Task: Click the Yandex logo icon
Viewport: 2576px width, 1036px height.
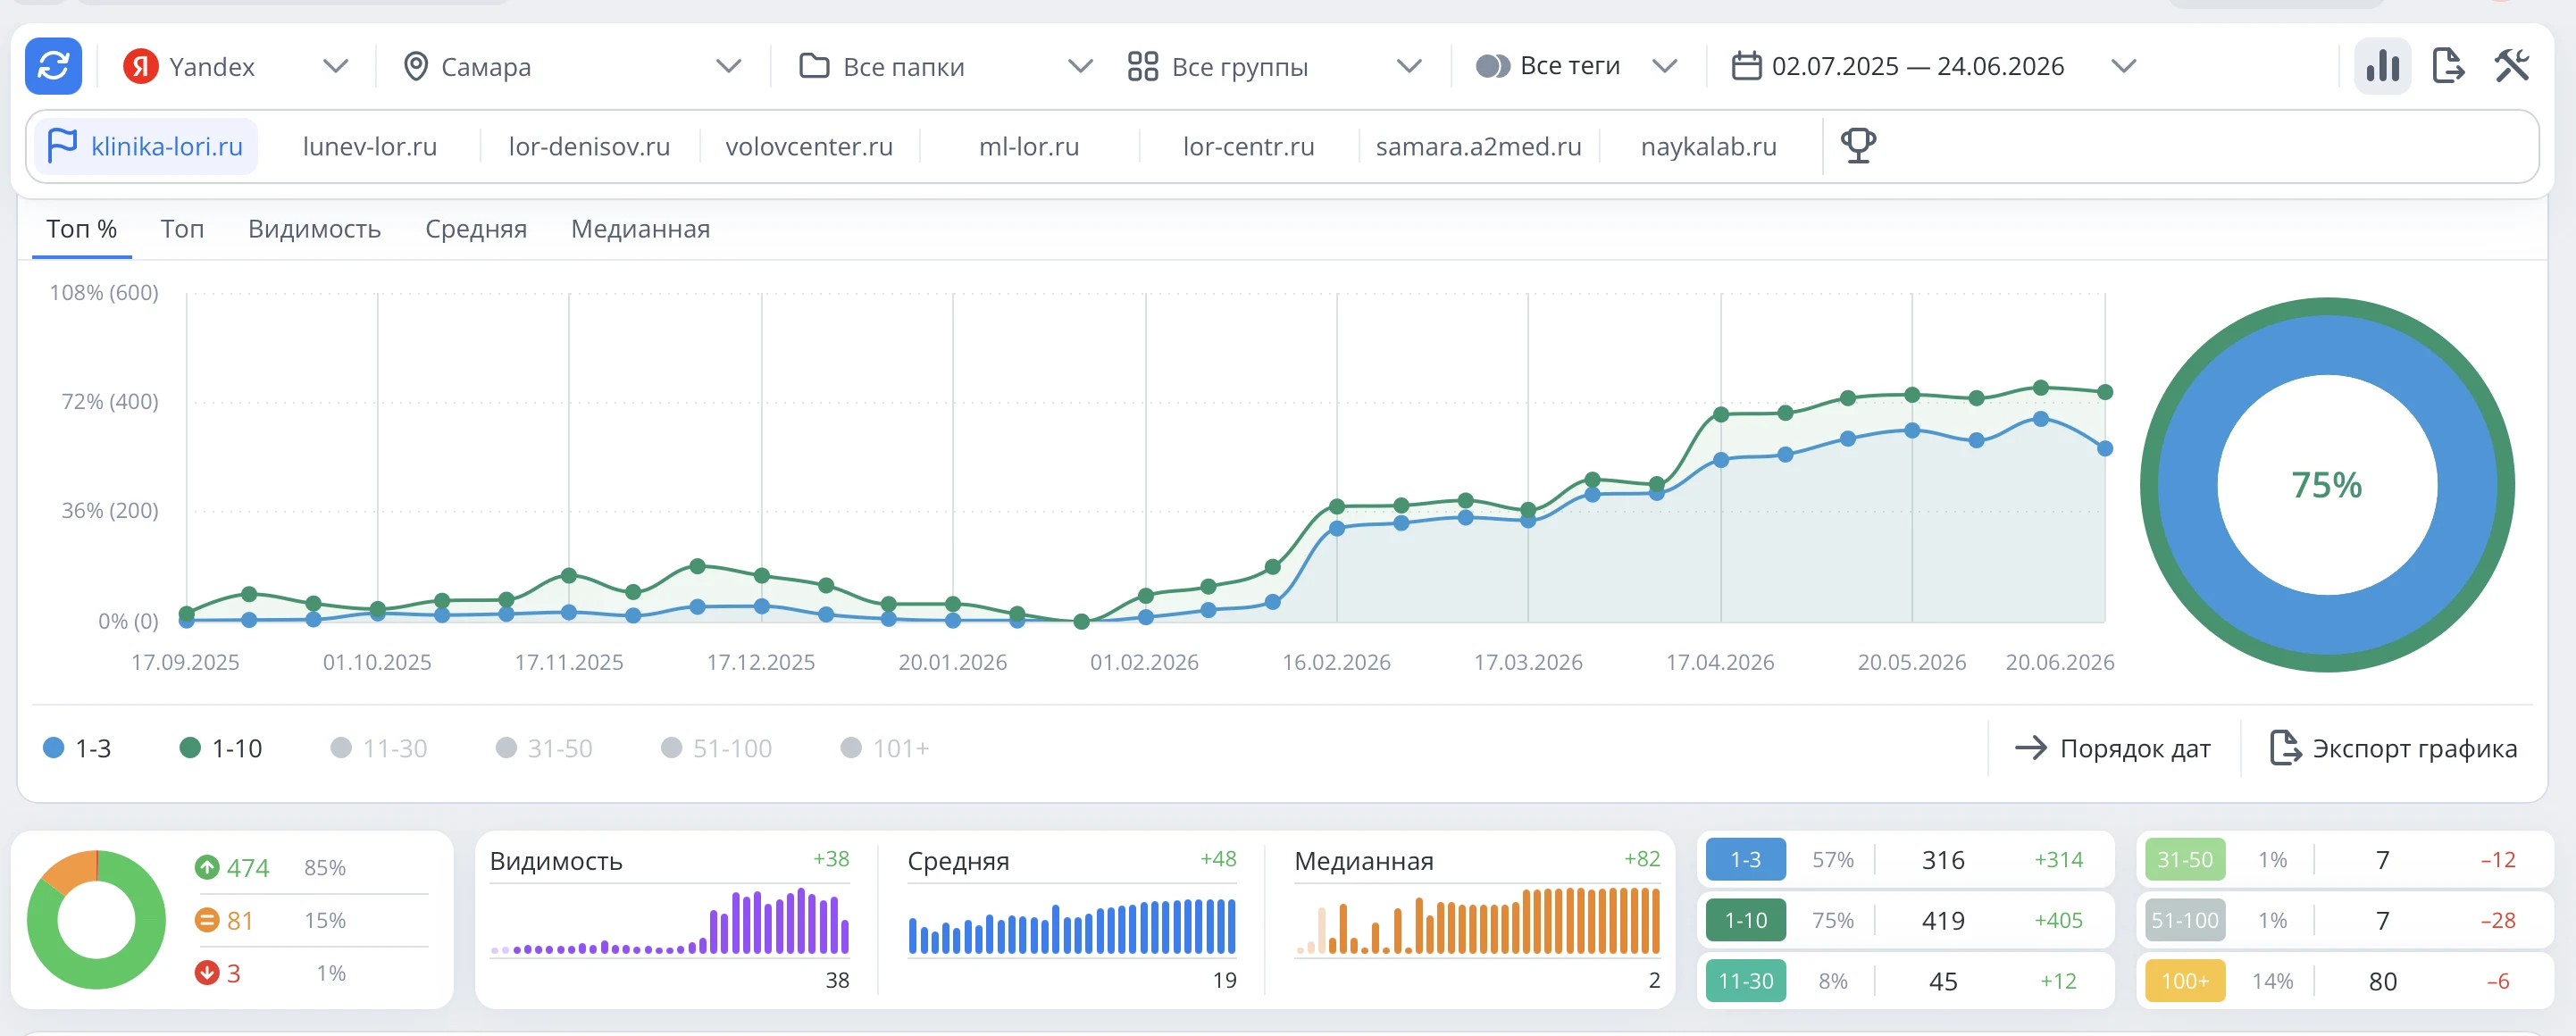Action: tap(141, 66)
